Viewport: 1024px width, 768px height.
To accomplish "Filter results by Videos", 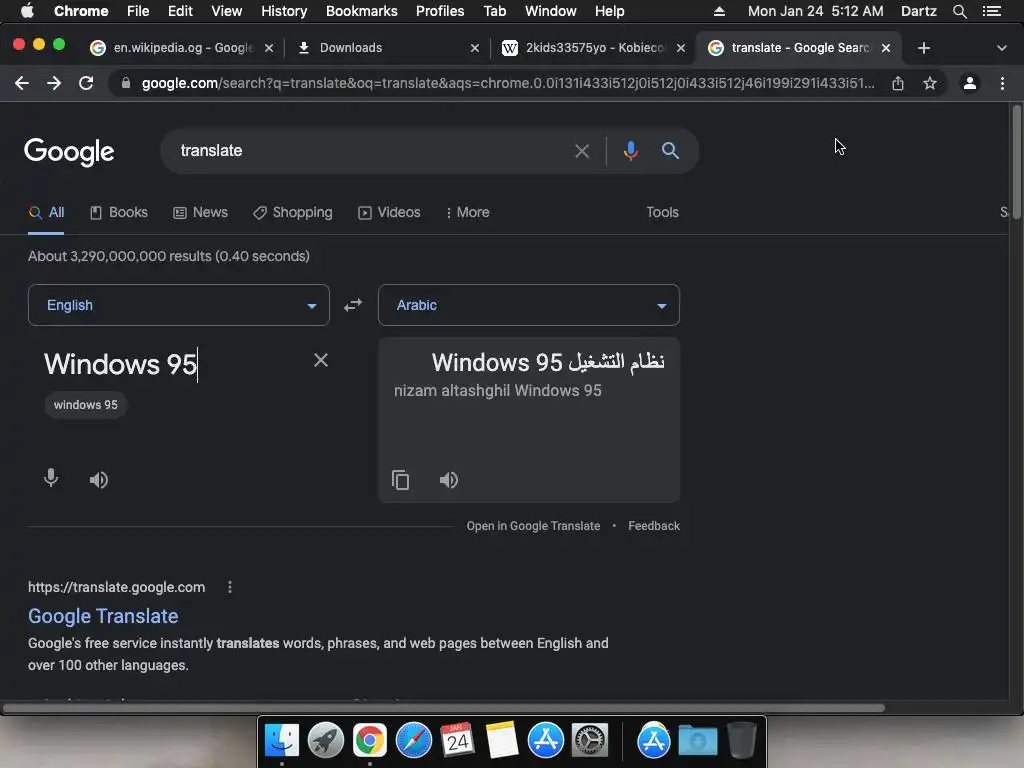I will [x=389, y=213].
